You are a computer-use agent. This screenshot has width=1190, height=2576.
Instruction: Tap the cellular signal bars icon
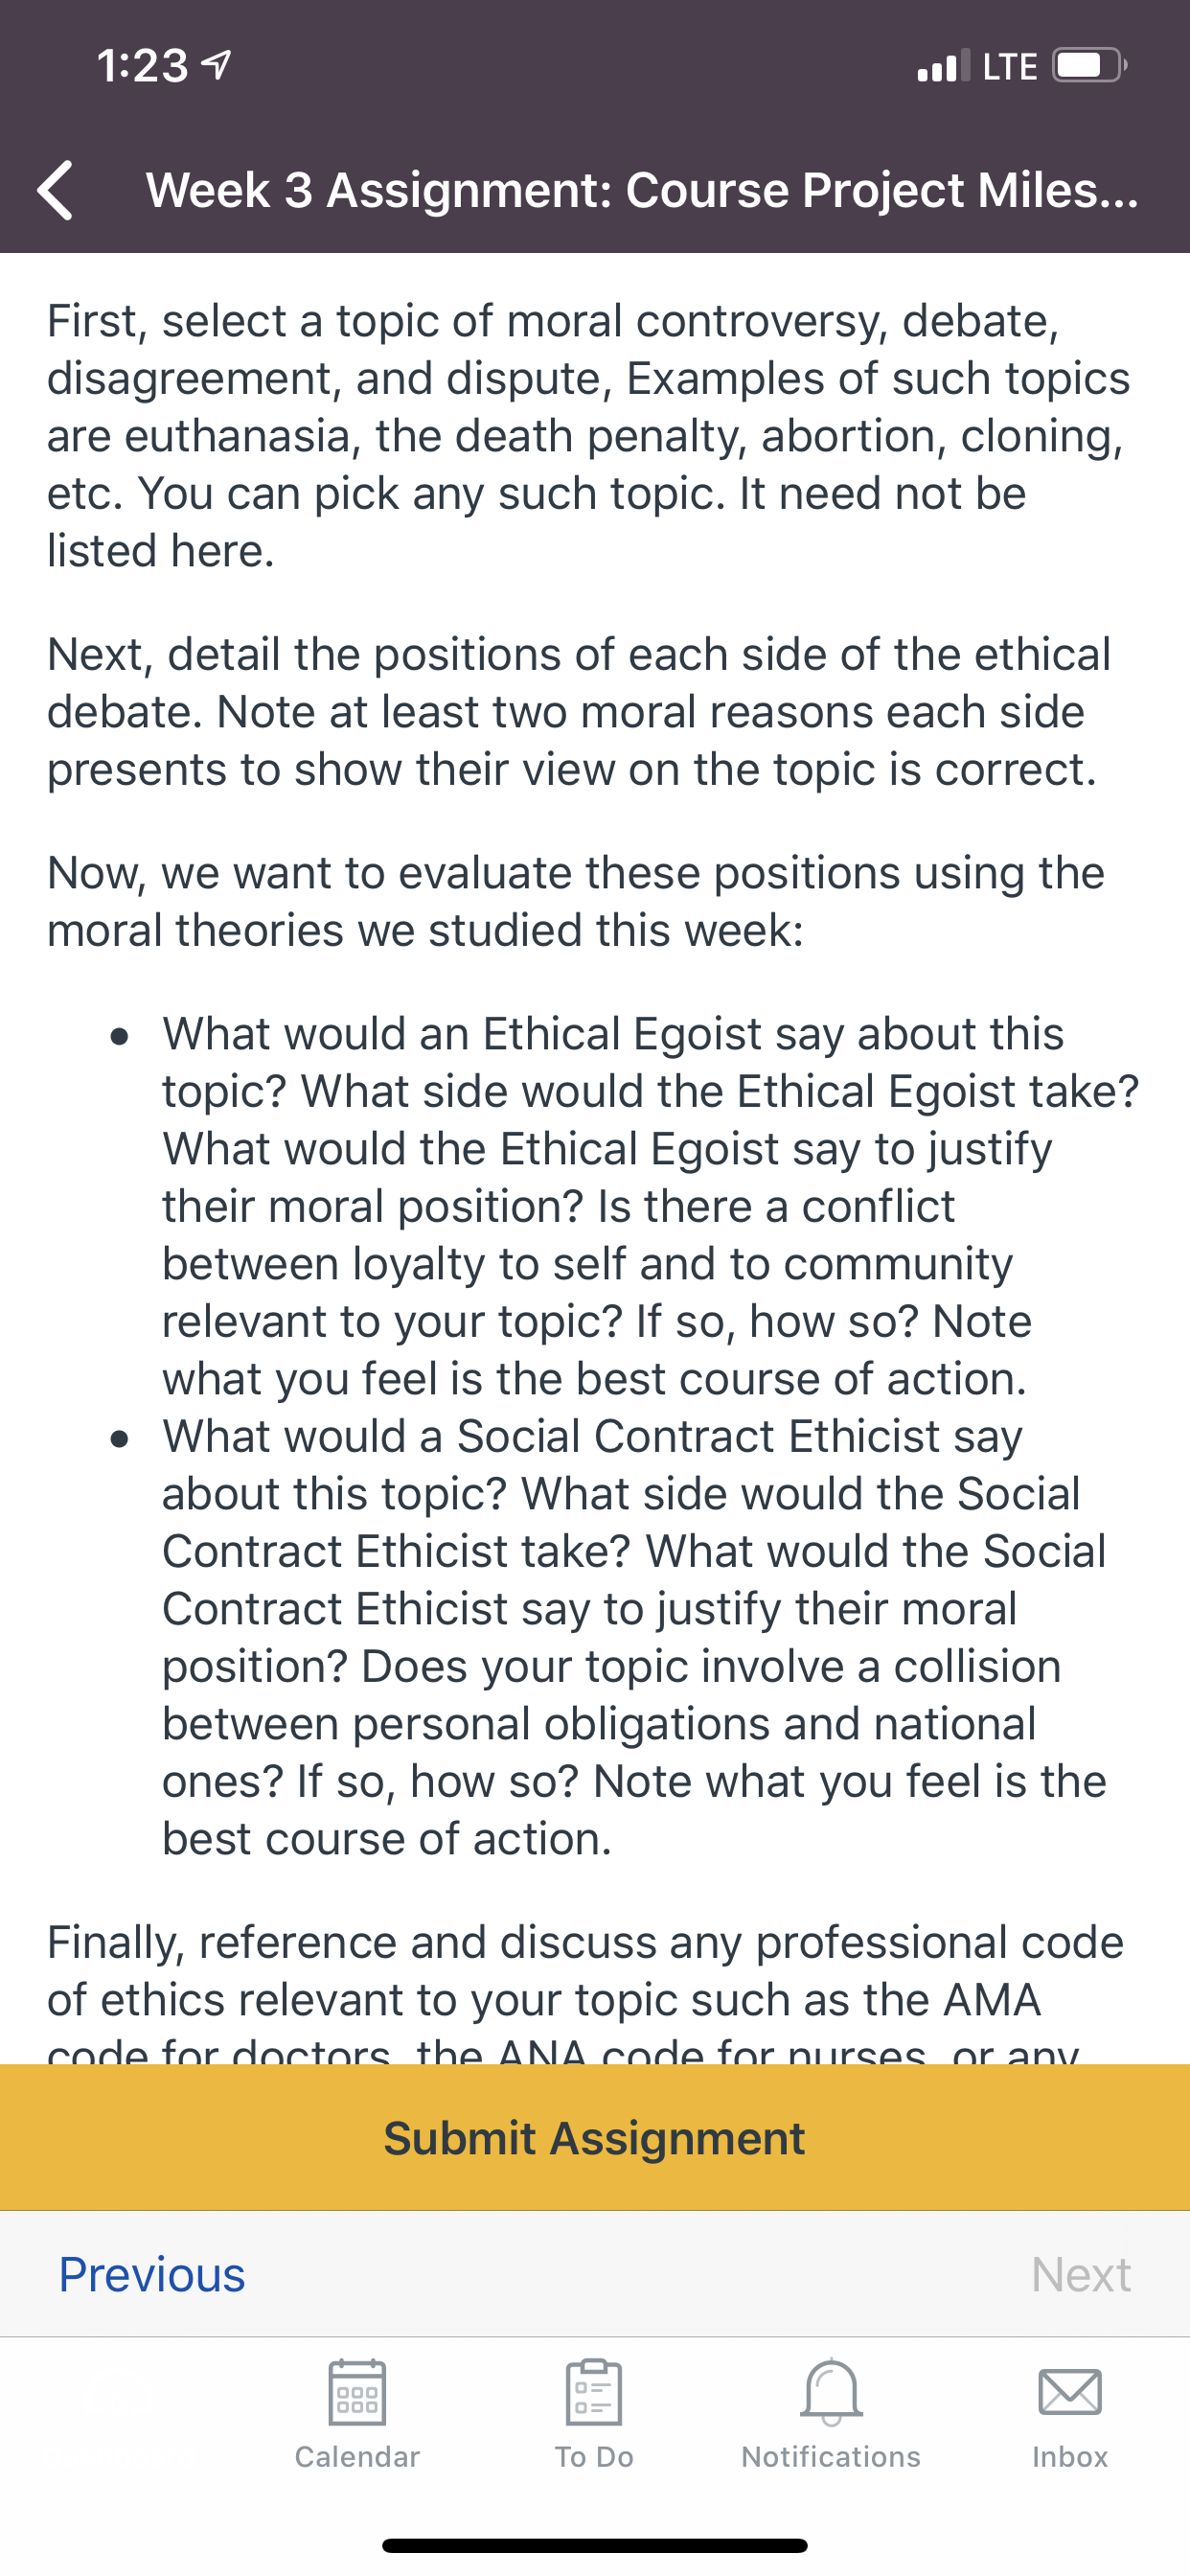[944, 65]
